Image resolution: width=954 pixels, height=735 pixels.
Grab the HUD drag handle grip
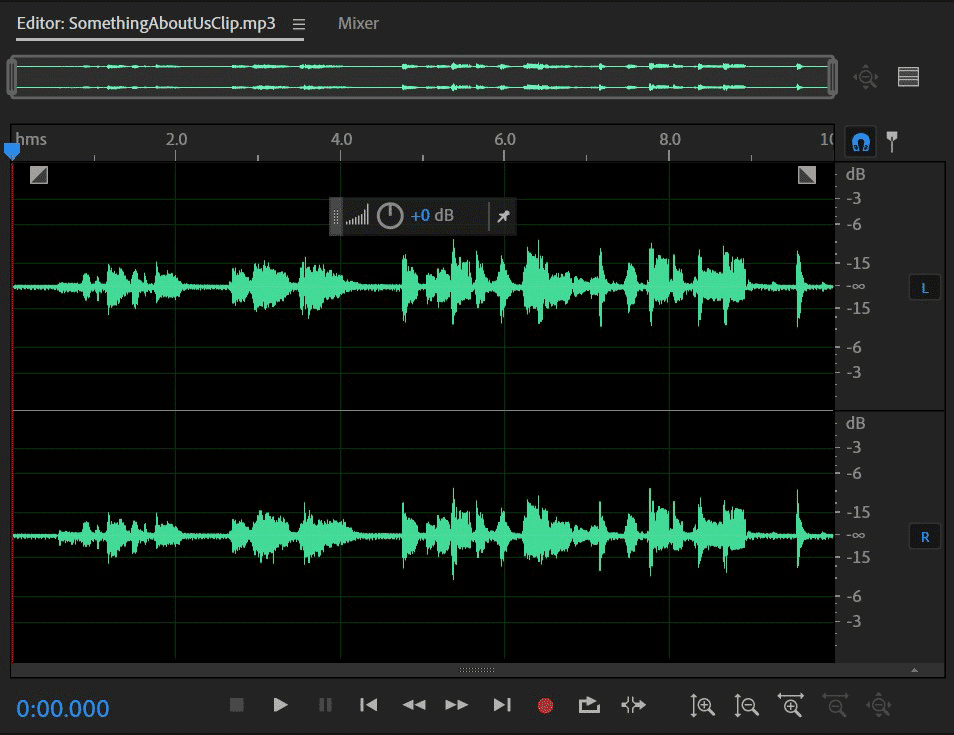[x=335, y=216]
